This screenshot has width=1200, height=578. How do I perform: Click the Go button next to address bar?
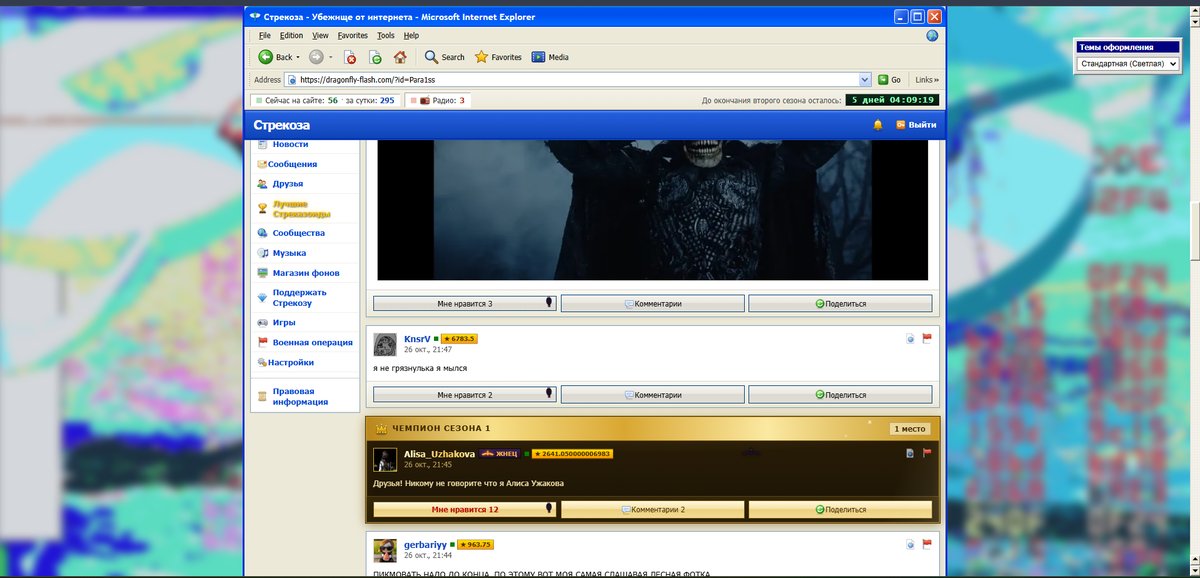[889, 80]
